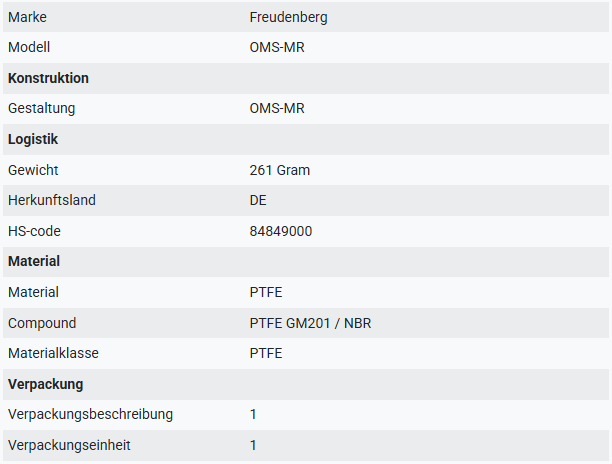Select the bold Material section header
Screen dimensions: 612x464
34,261
